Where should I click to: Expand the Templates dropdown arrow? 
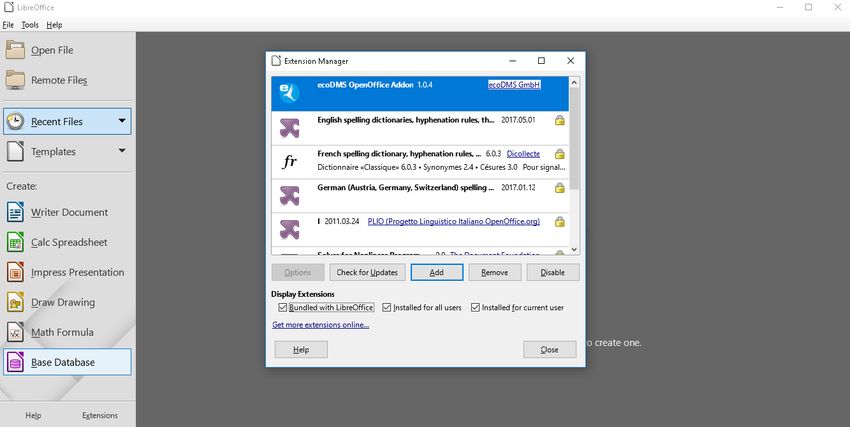coord(122,151)
